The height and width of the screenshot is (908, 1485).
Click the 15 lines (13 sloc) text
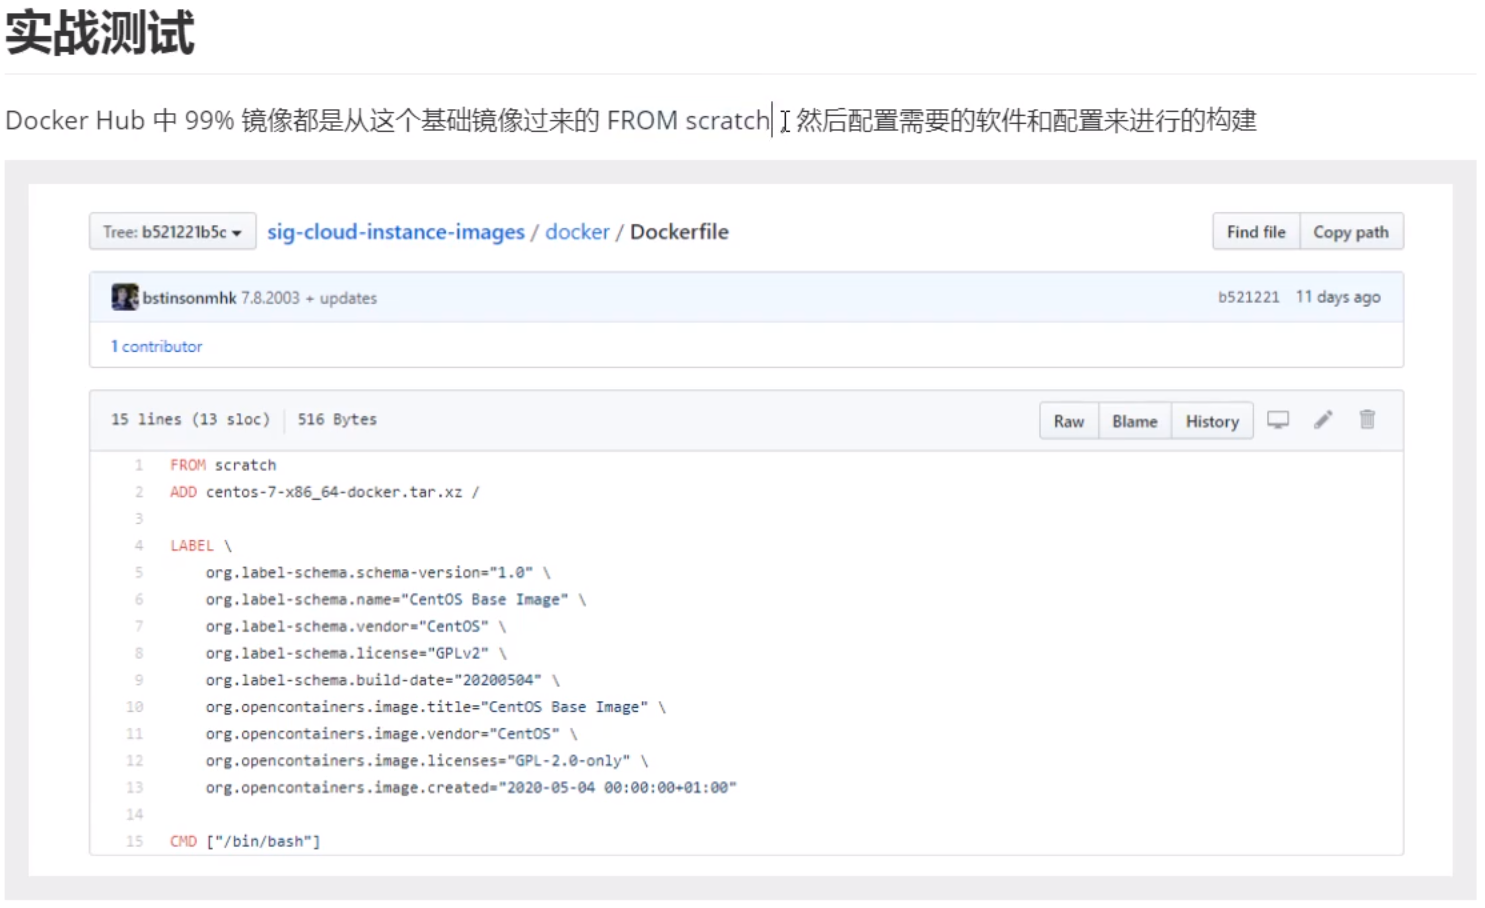190,420
